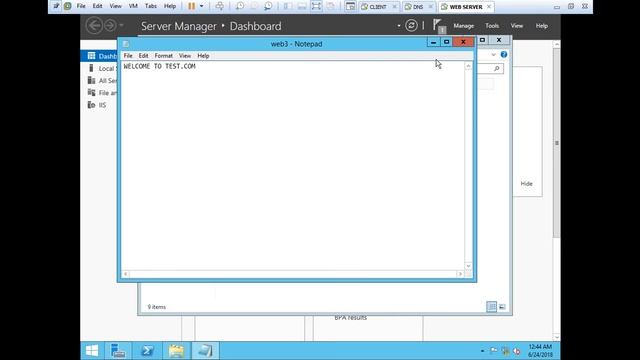Image resolution: width=640 pixels, height=360 pixels.
Task: Click Server Manager back arrow button
Action: (x=94, y=26)
